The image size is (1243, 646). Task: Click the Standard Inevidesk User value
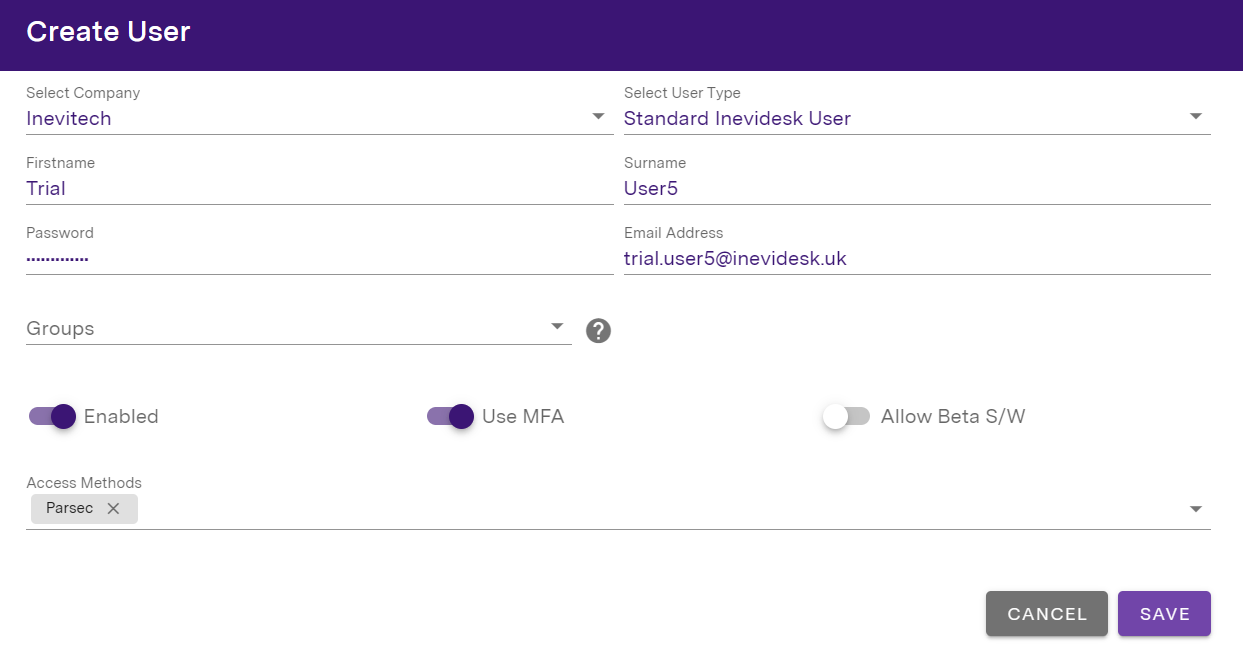(737, 118)
